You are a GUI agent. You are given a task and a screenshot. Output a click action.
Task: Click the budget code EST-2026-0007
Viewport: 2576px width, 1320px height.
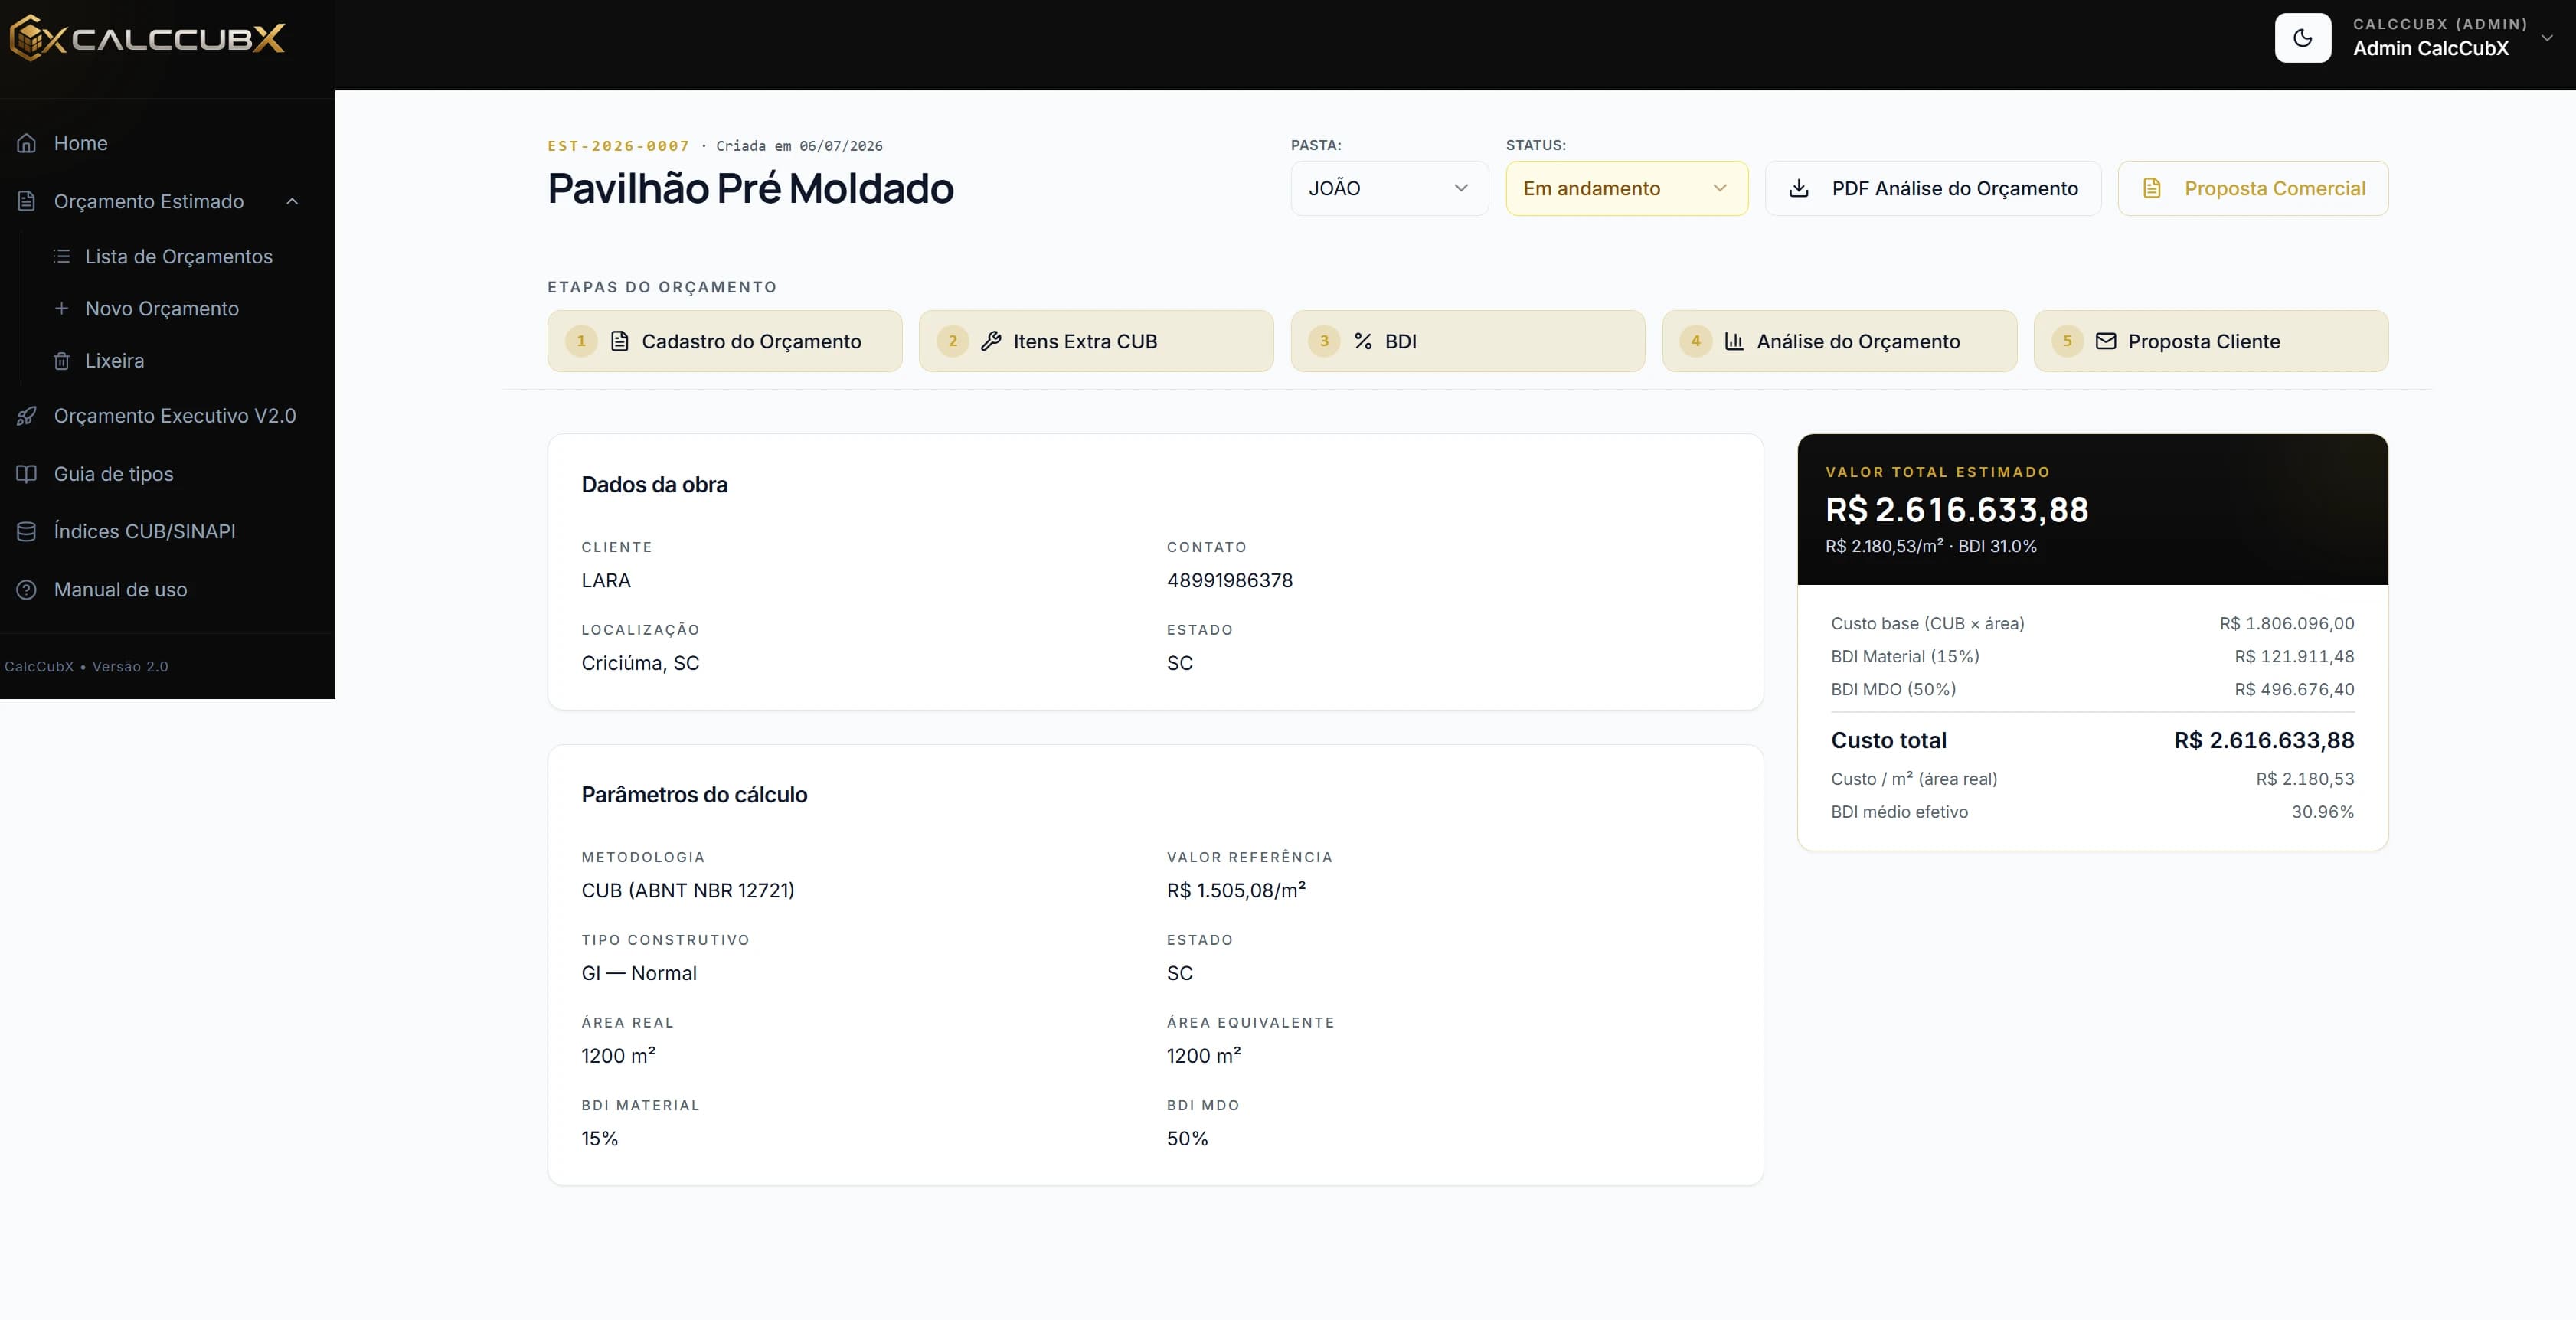coord(618,146)
